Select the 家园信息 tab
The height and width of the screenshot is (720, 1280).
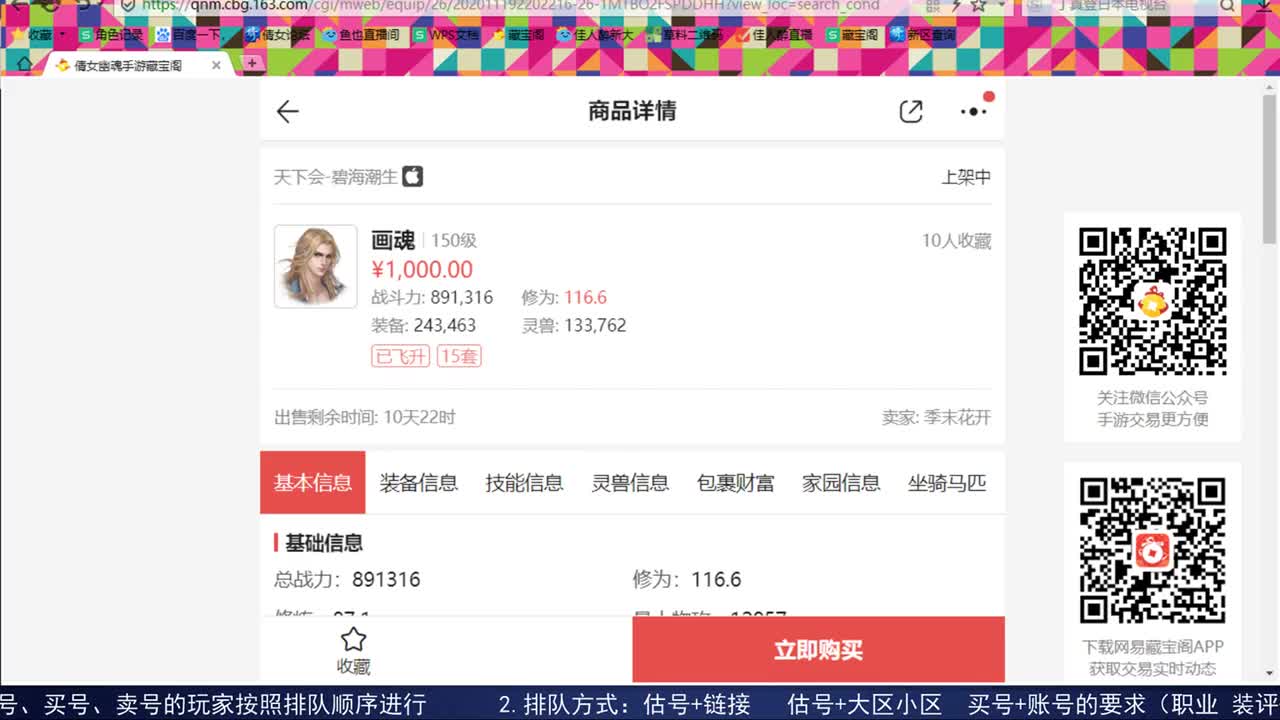(841, 483)
